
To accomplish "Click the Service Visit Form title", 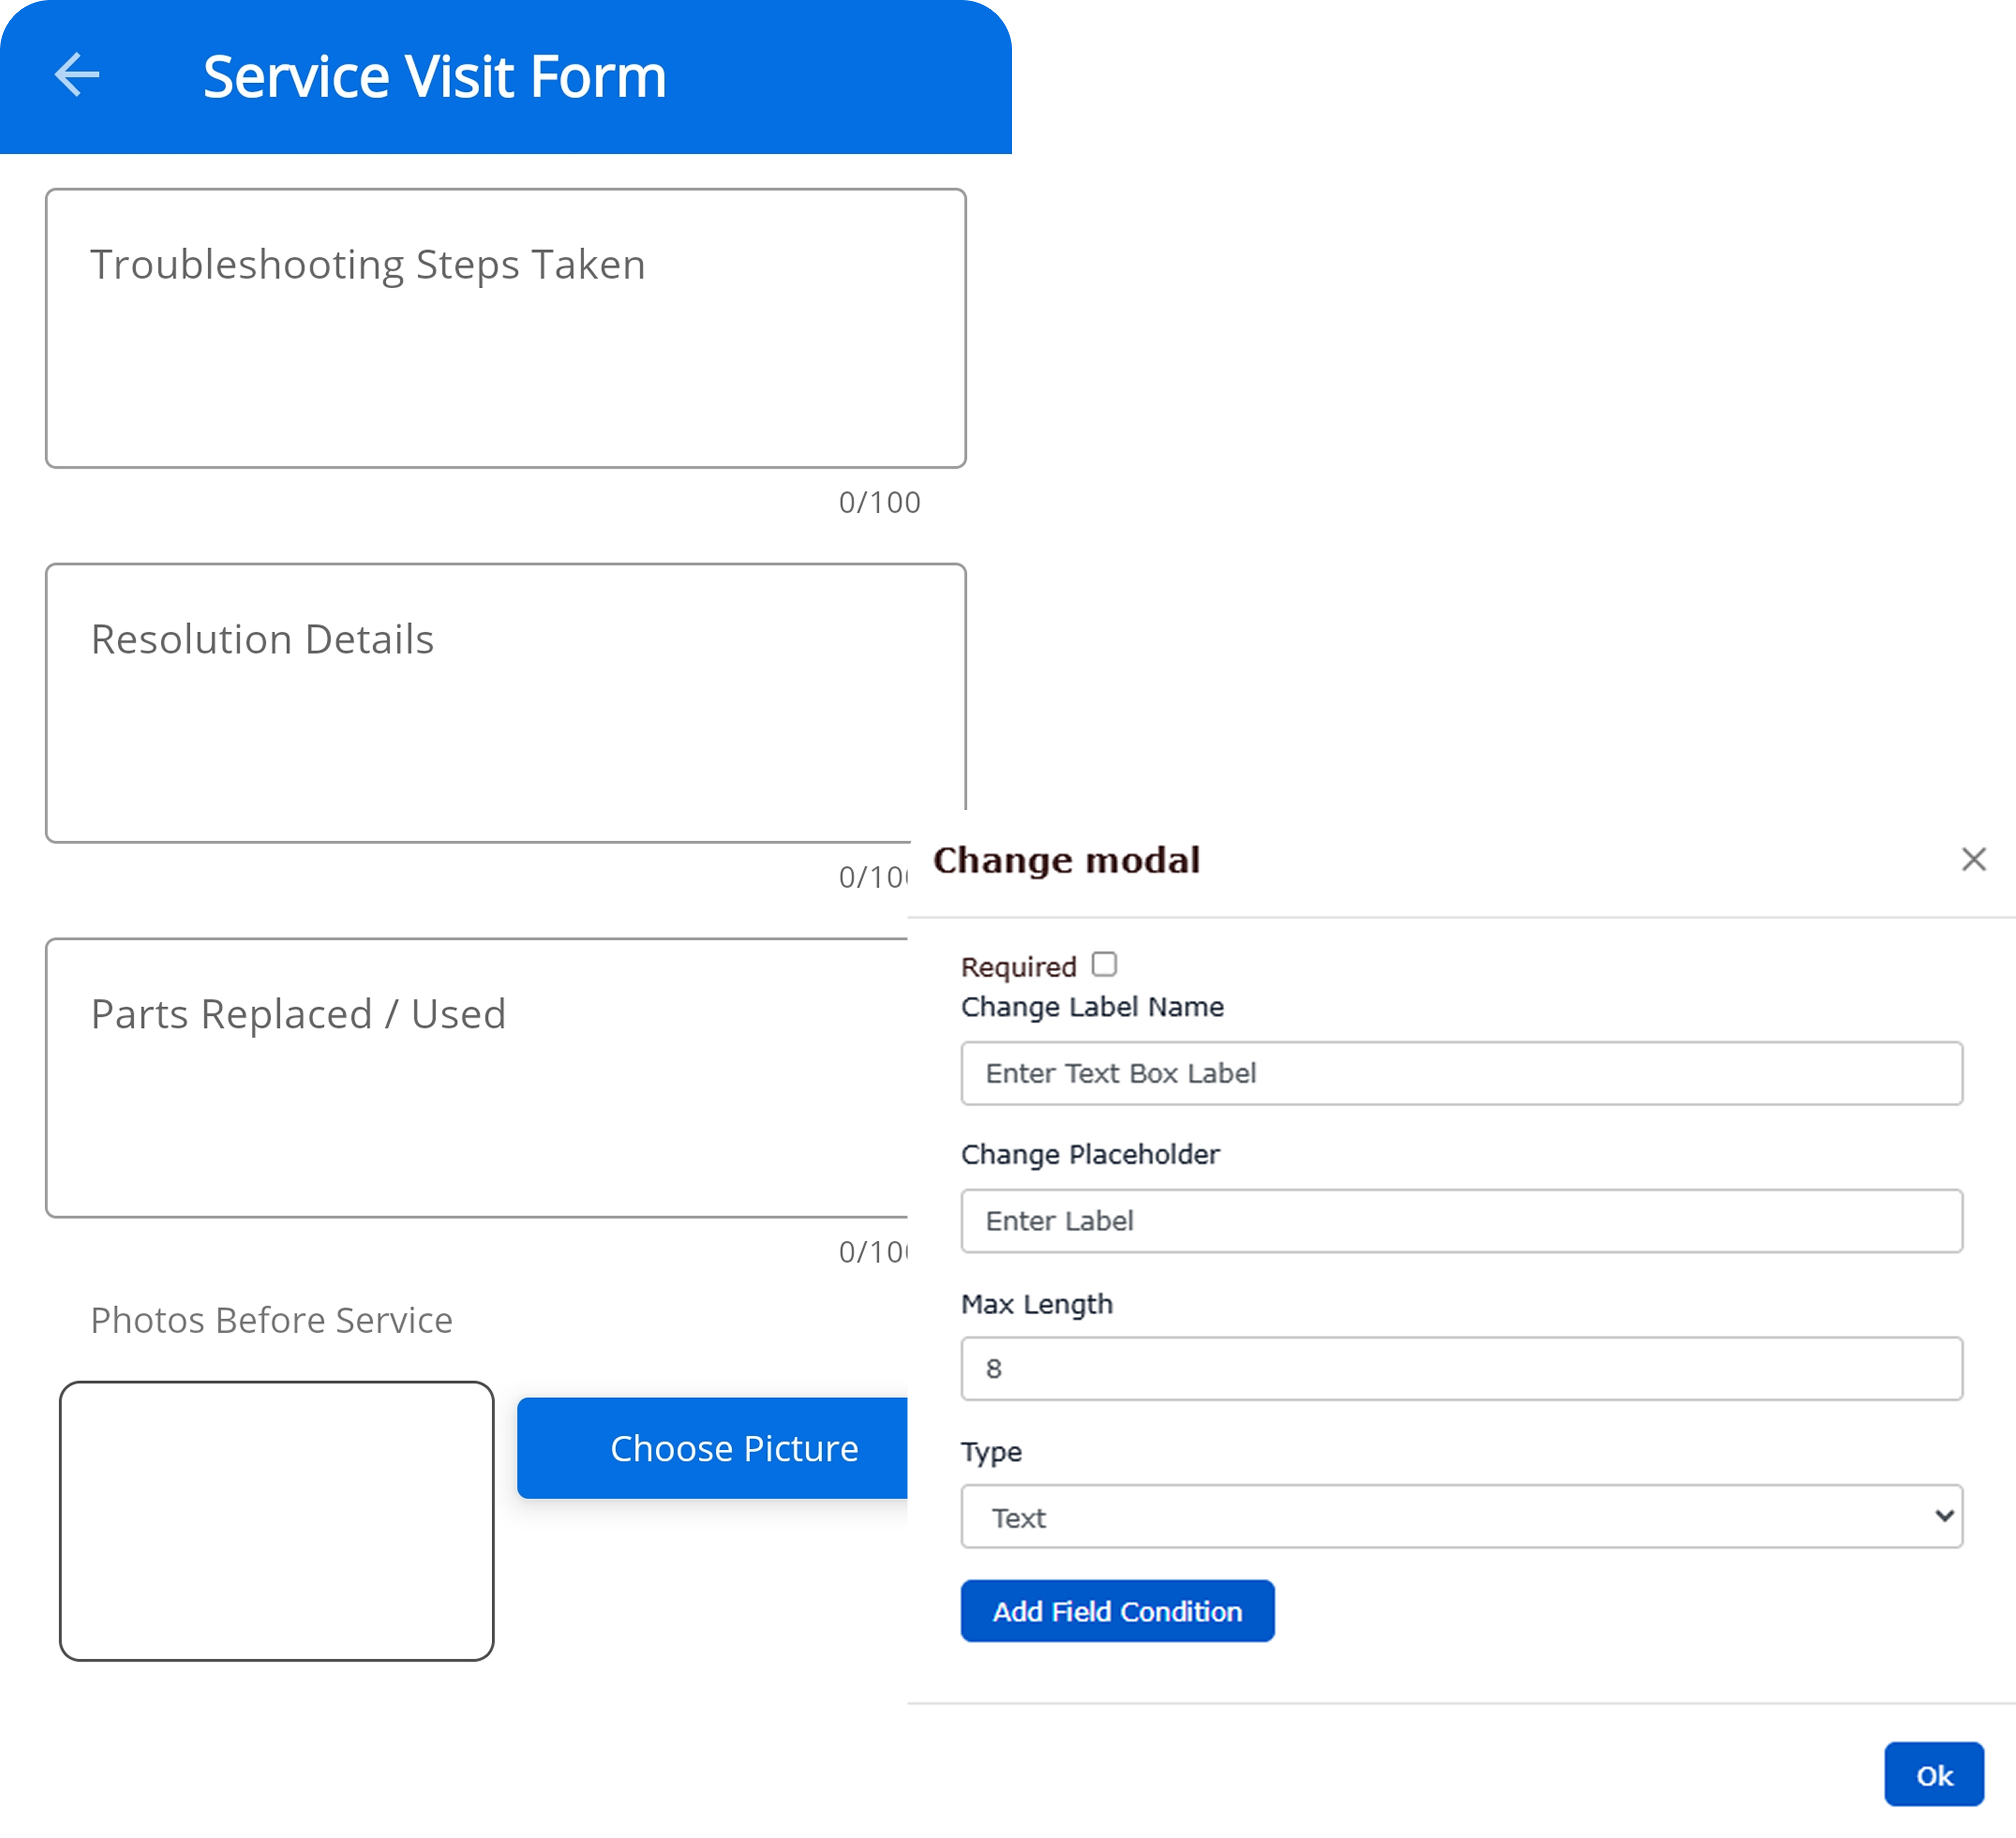I will (x=435, y=77).
